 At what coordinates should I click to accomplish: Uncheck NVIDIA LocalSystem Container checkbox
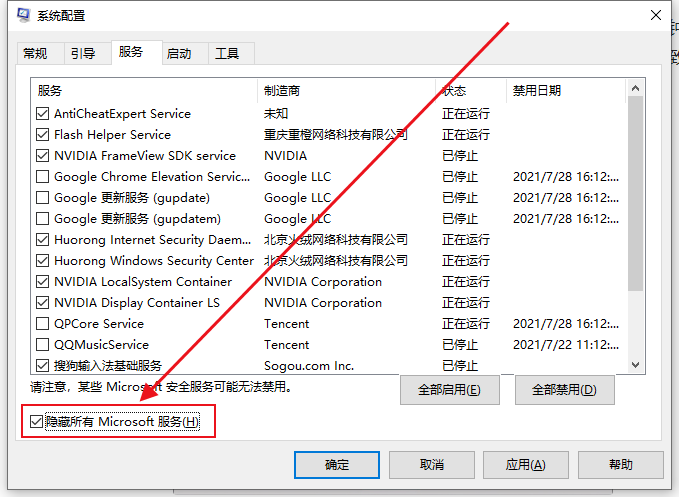point(42,282)
